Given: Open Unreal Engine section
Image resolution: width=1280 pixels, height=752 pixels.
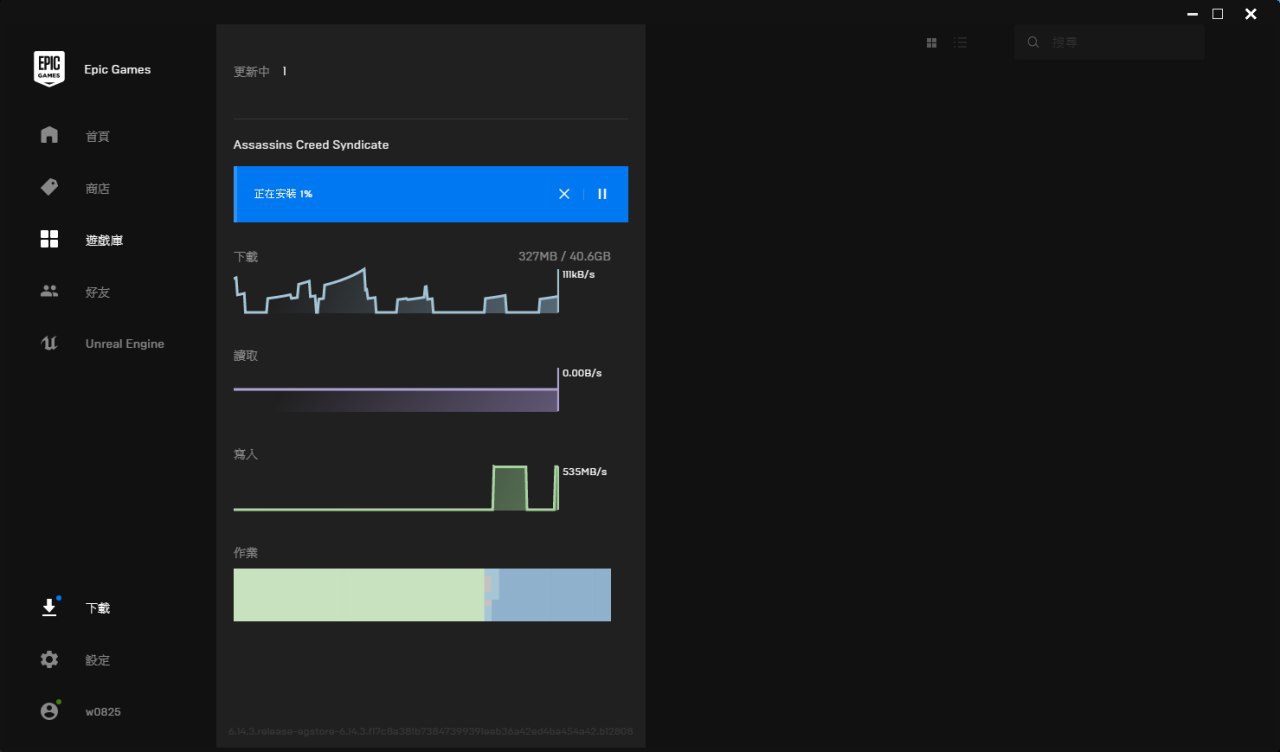Looking at the screenshot, I should point(124,344).
